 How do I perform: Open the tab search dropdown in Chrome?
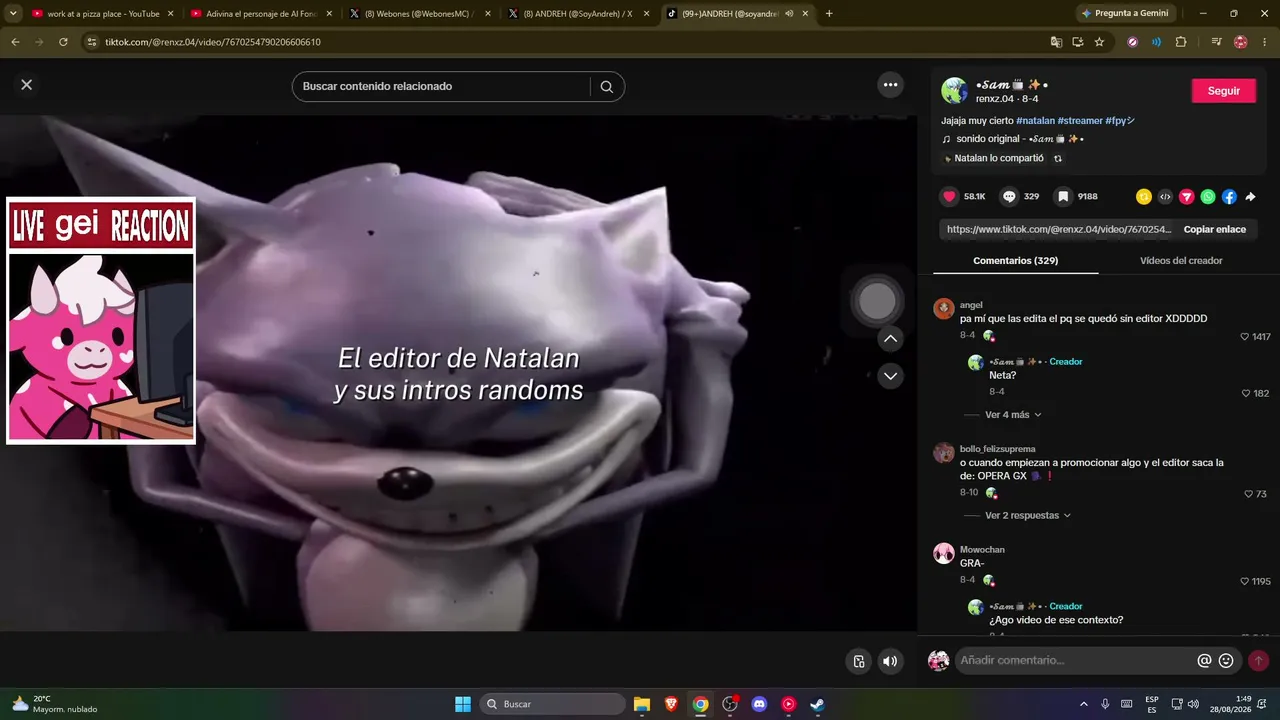pyautogui.click(x=13, y=14)
